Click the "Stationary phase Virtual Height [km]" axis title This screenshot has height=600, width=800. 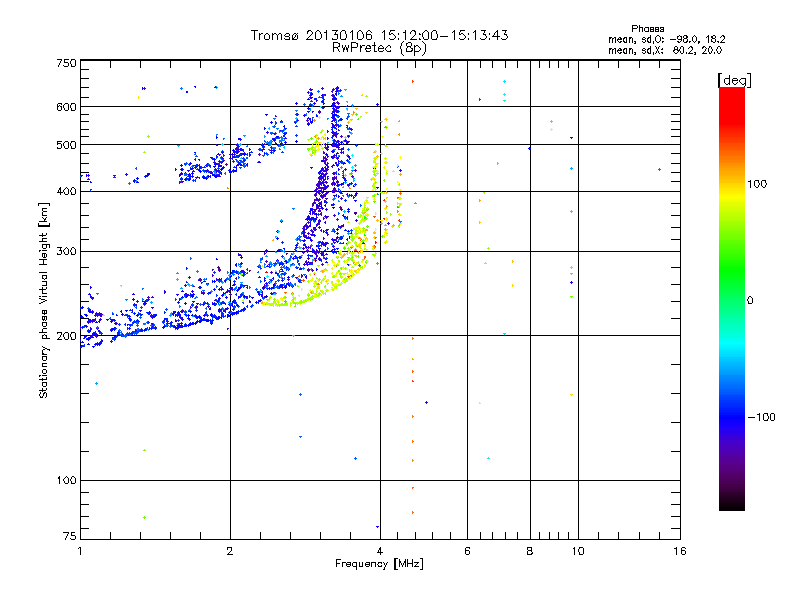[x=44, y=300]
